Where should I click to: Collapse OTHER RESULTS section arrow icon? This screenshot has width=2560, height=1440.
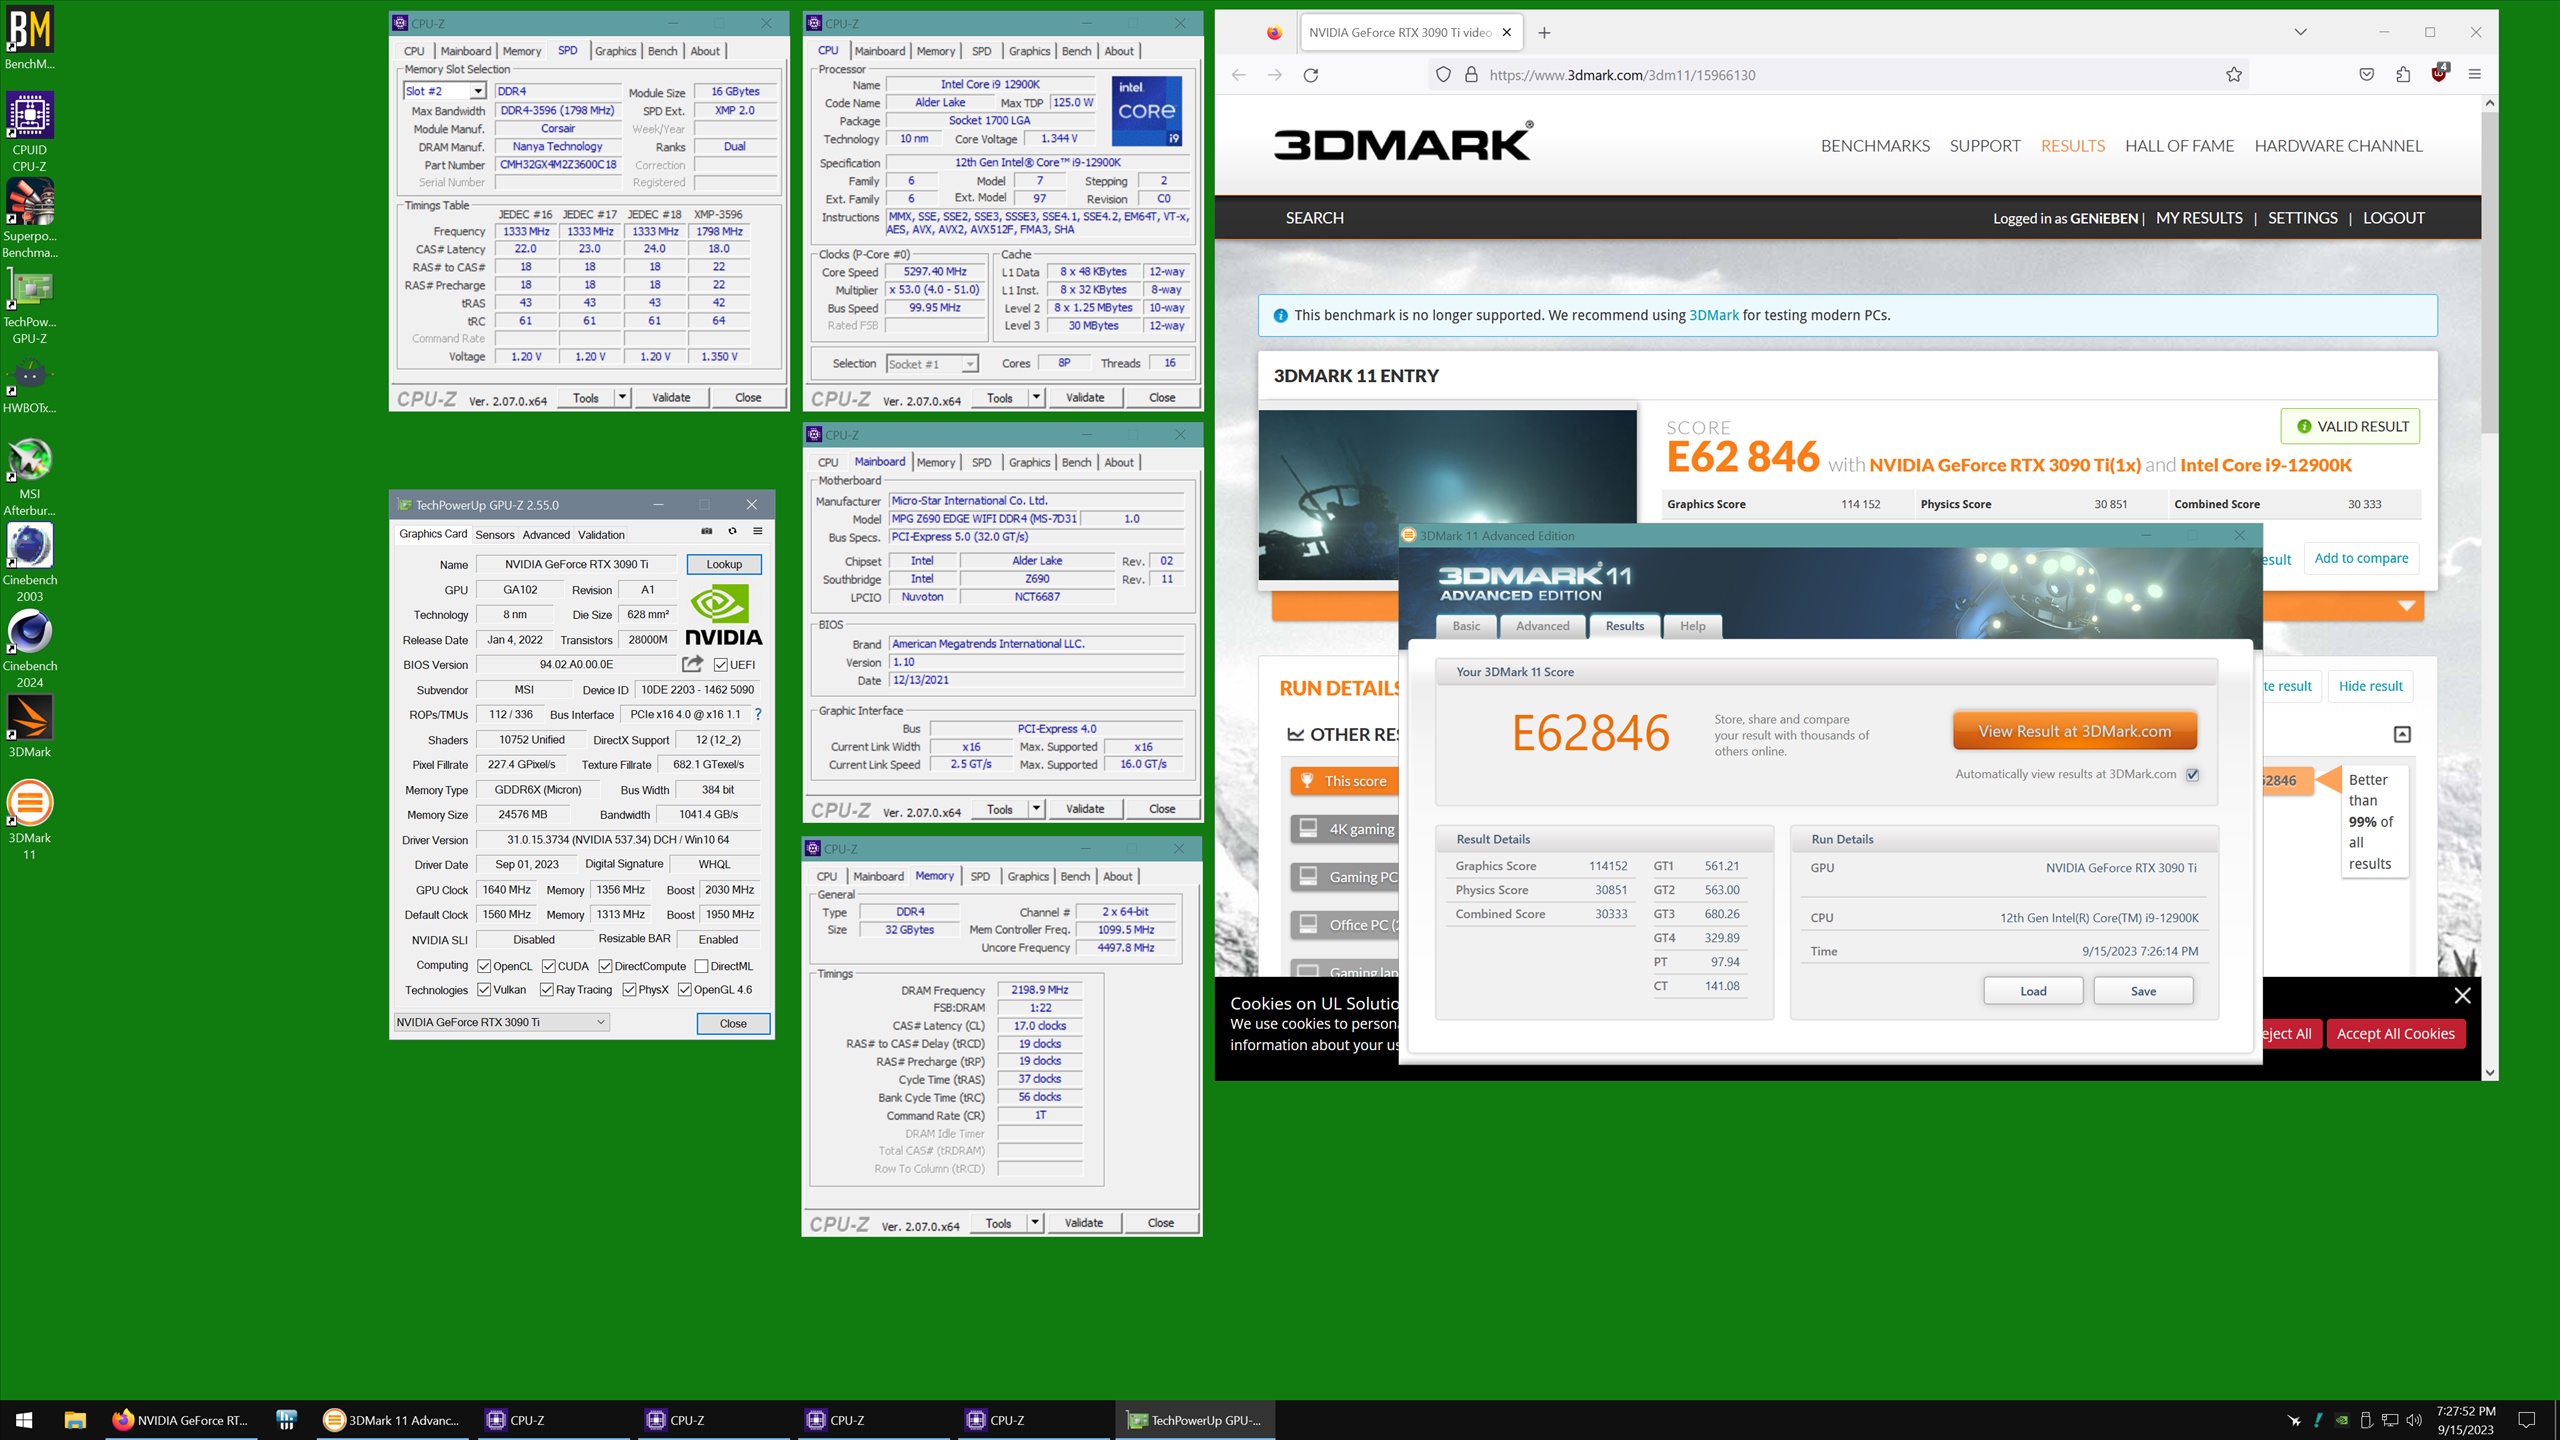(2403, 735)
